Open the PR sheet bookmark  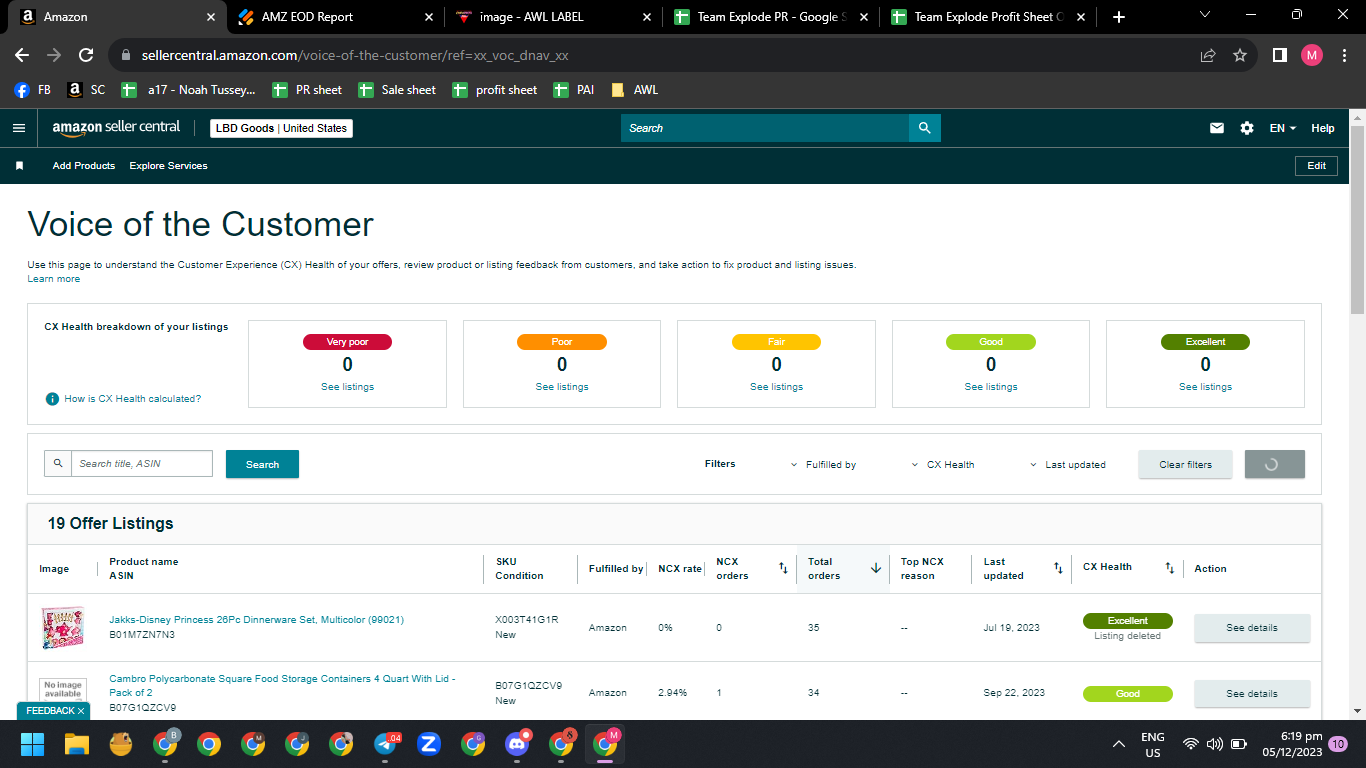tap(308, 90)
